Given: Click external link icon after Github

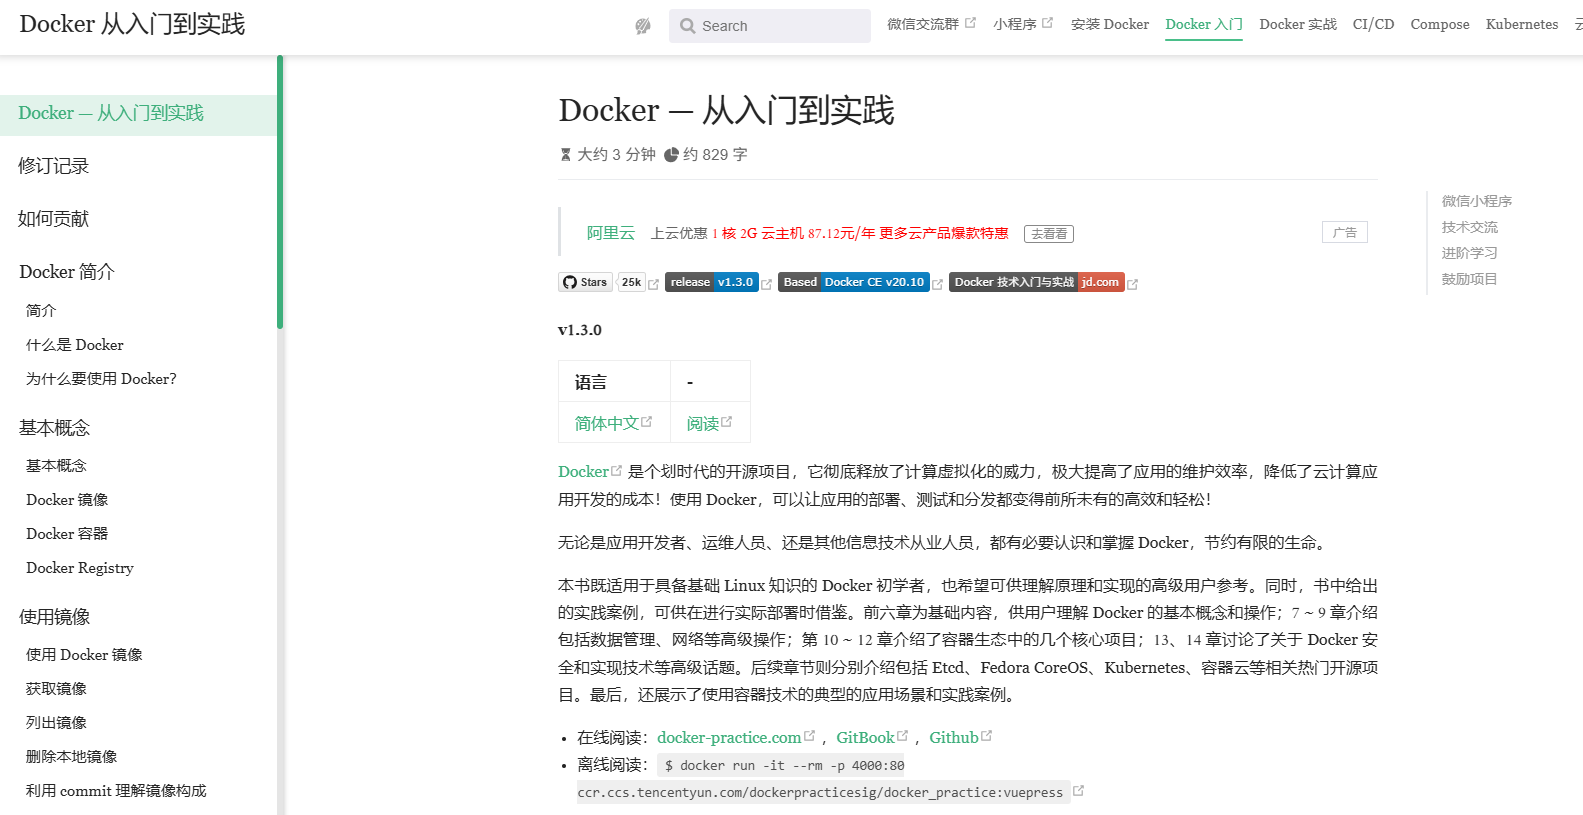Looking at the screenshot, I should 986,736.
